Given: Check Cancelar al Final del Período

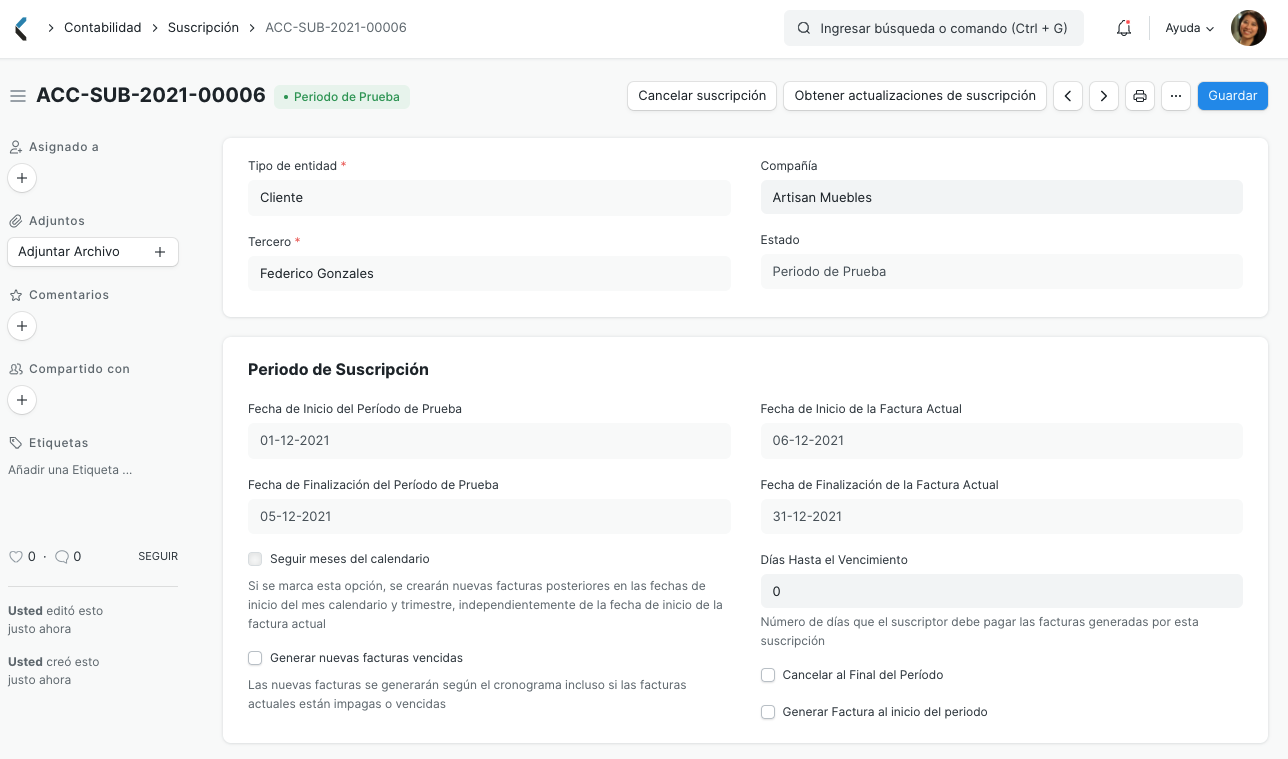Looking at the screenshot, I should 768,675.
